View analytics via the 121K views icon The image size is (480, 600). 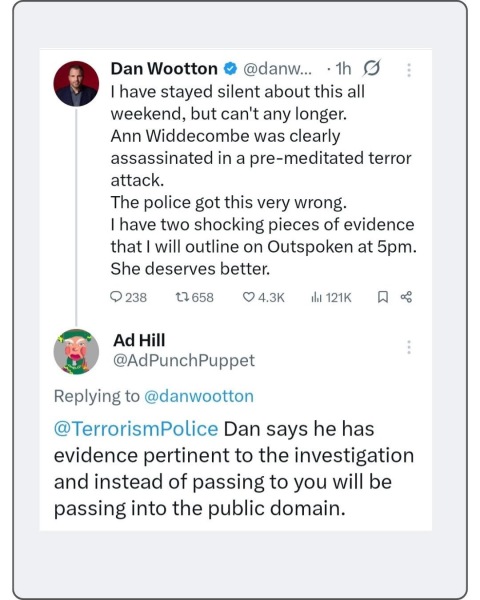coord(316,297)
